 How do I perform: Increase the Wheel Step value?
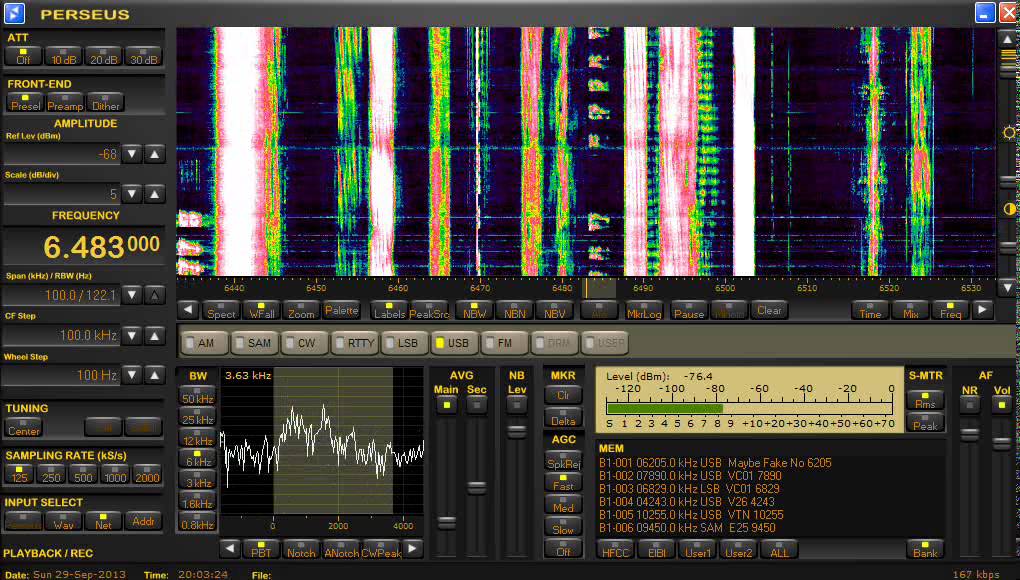tap(155, 375)
